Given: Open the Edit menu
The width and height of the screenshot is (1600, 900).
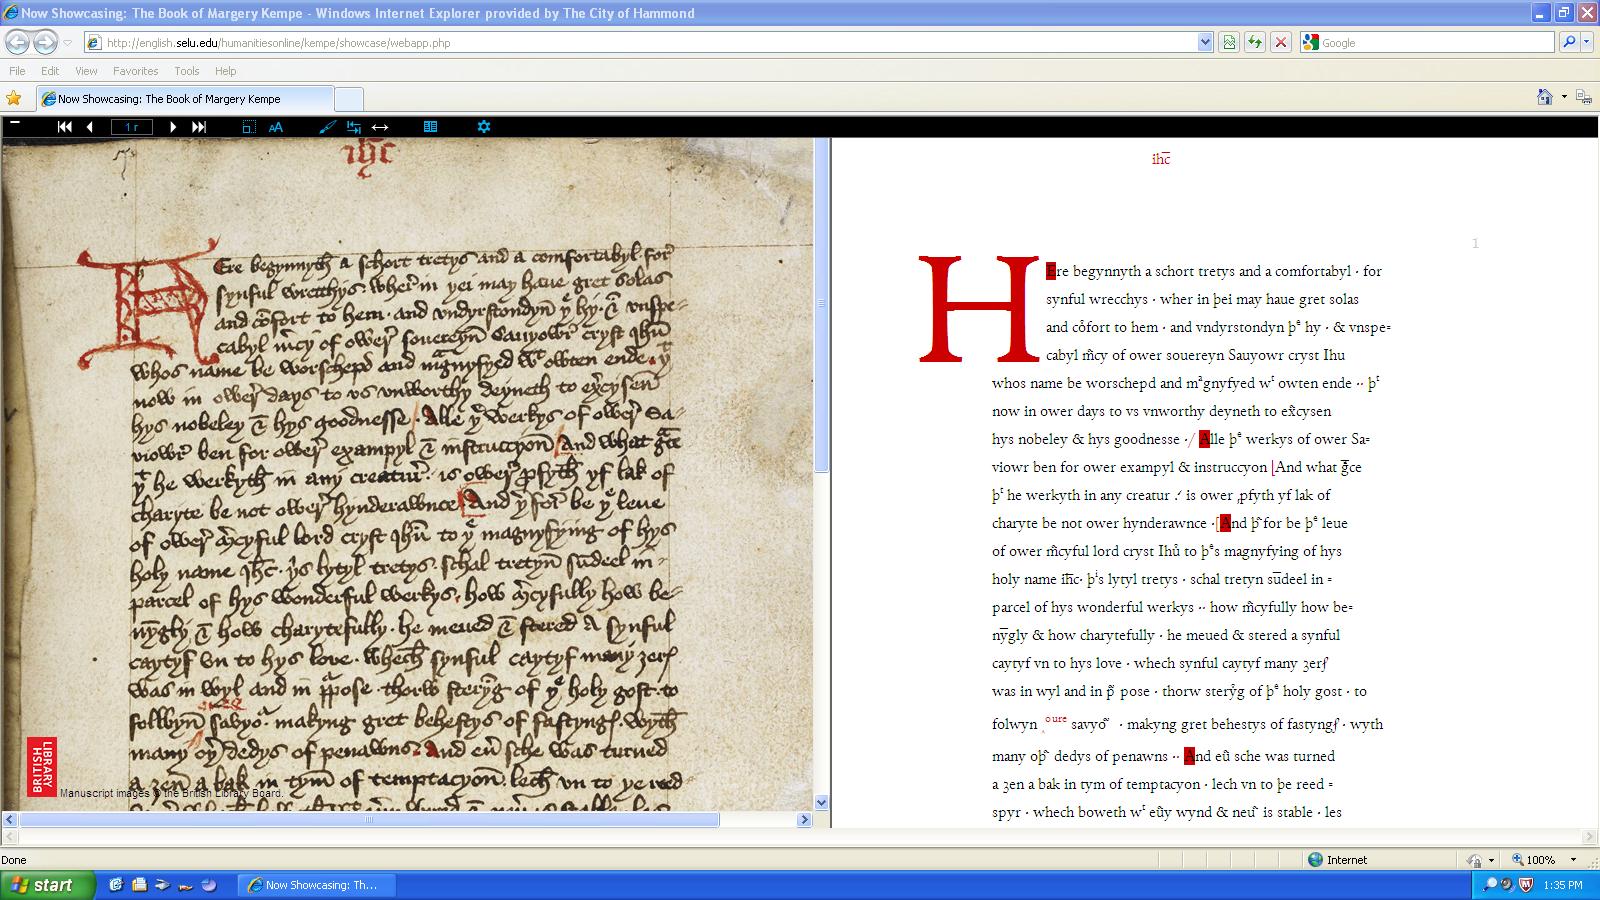Looking at the screenshot, I should coord(50,71).
